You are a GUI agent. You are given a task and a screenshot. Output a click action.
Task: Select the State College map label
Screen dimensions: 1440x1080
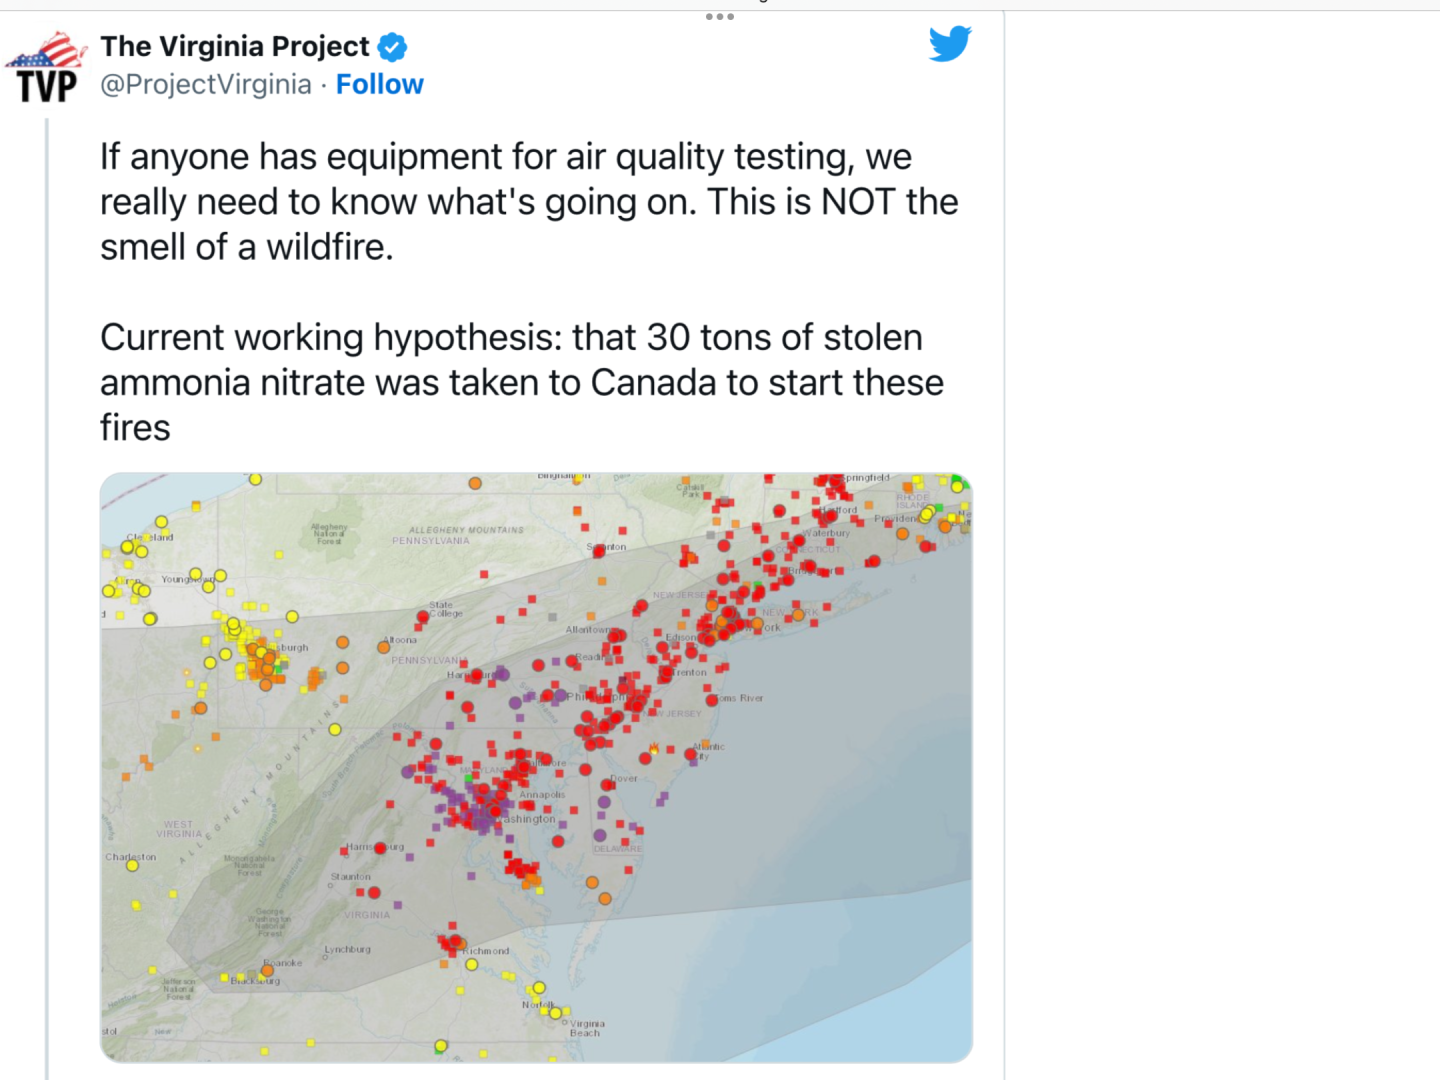[x=446, y=609]
